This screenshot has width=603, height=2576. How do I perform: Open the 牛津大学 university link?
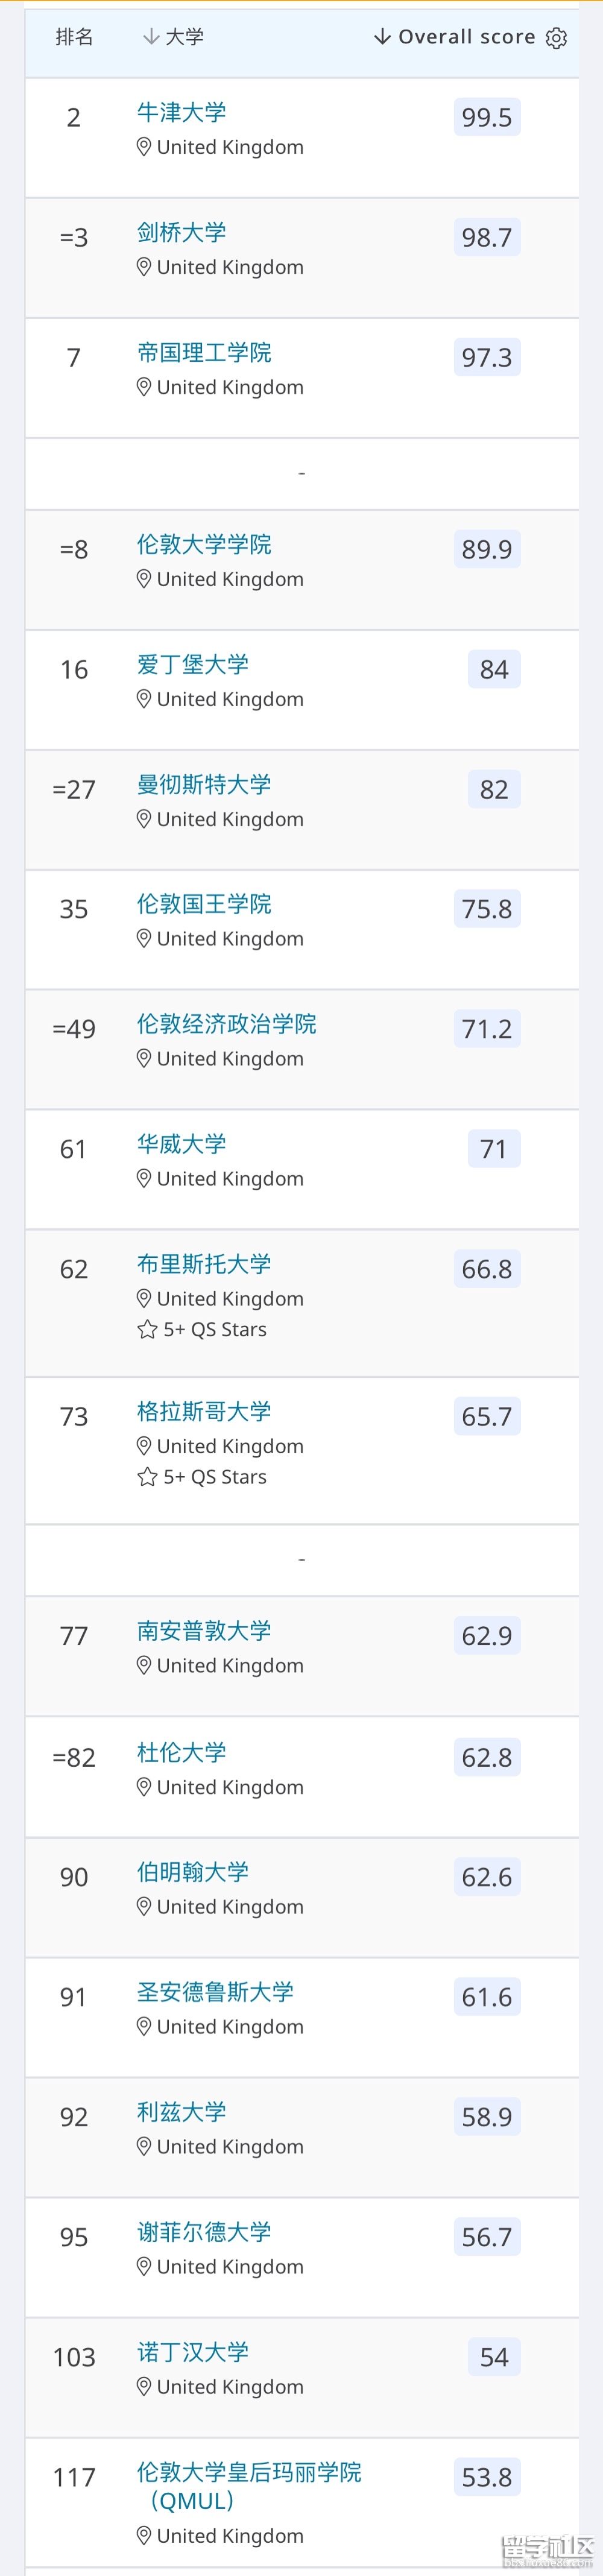click(x=180, y=113)
